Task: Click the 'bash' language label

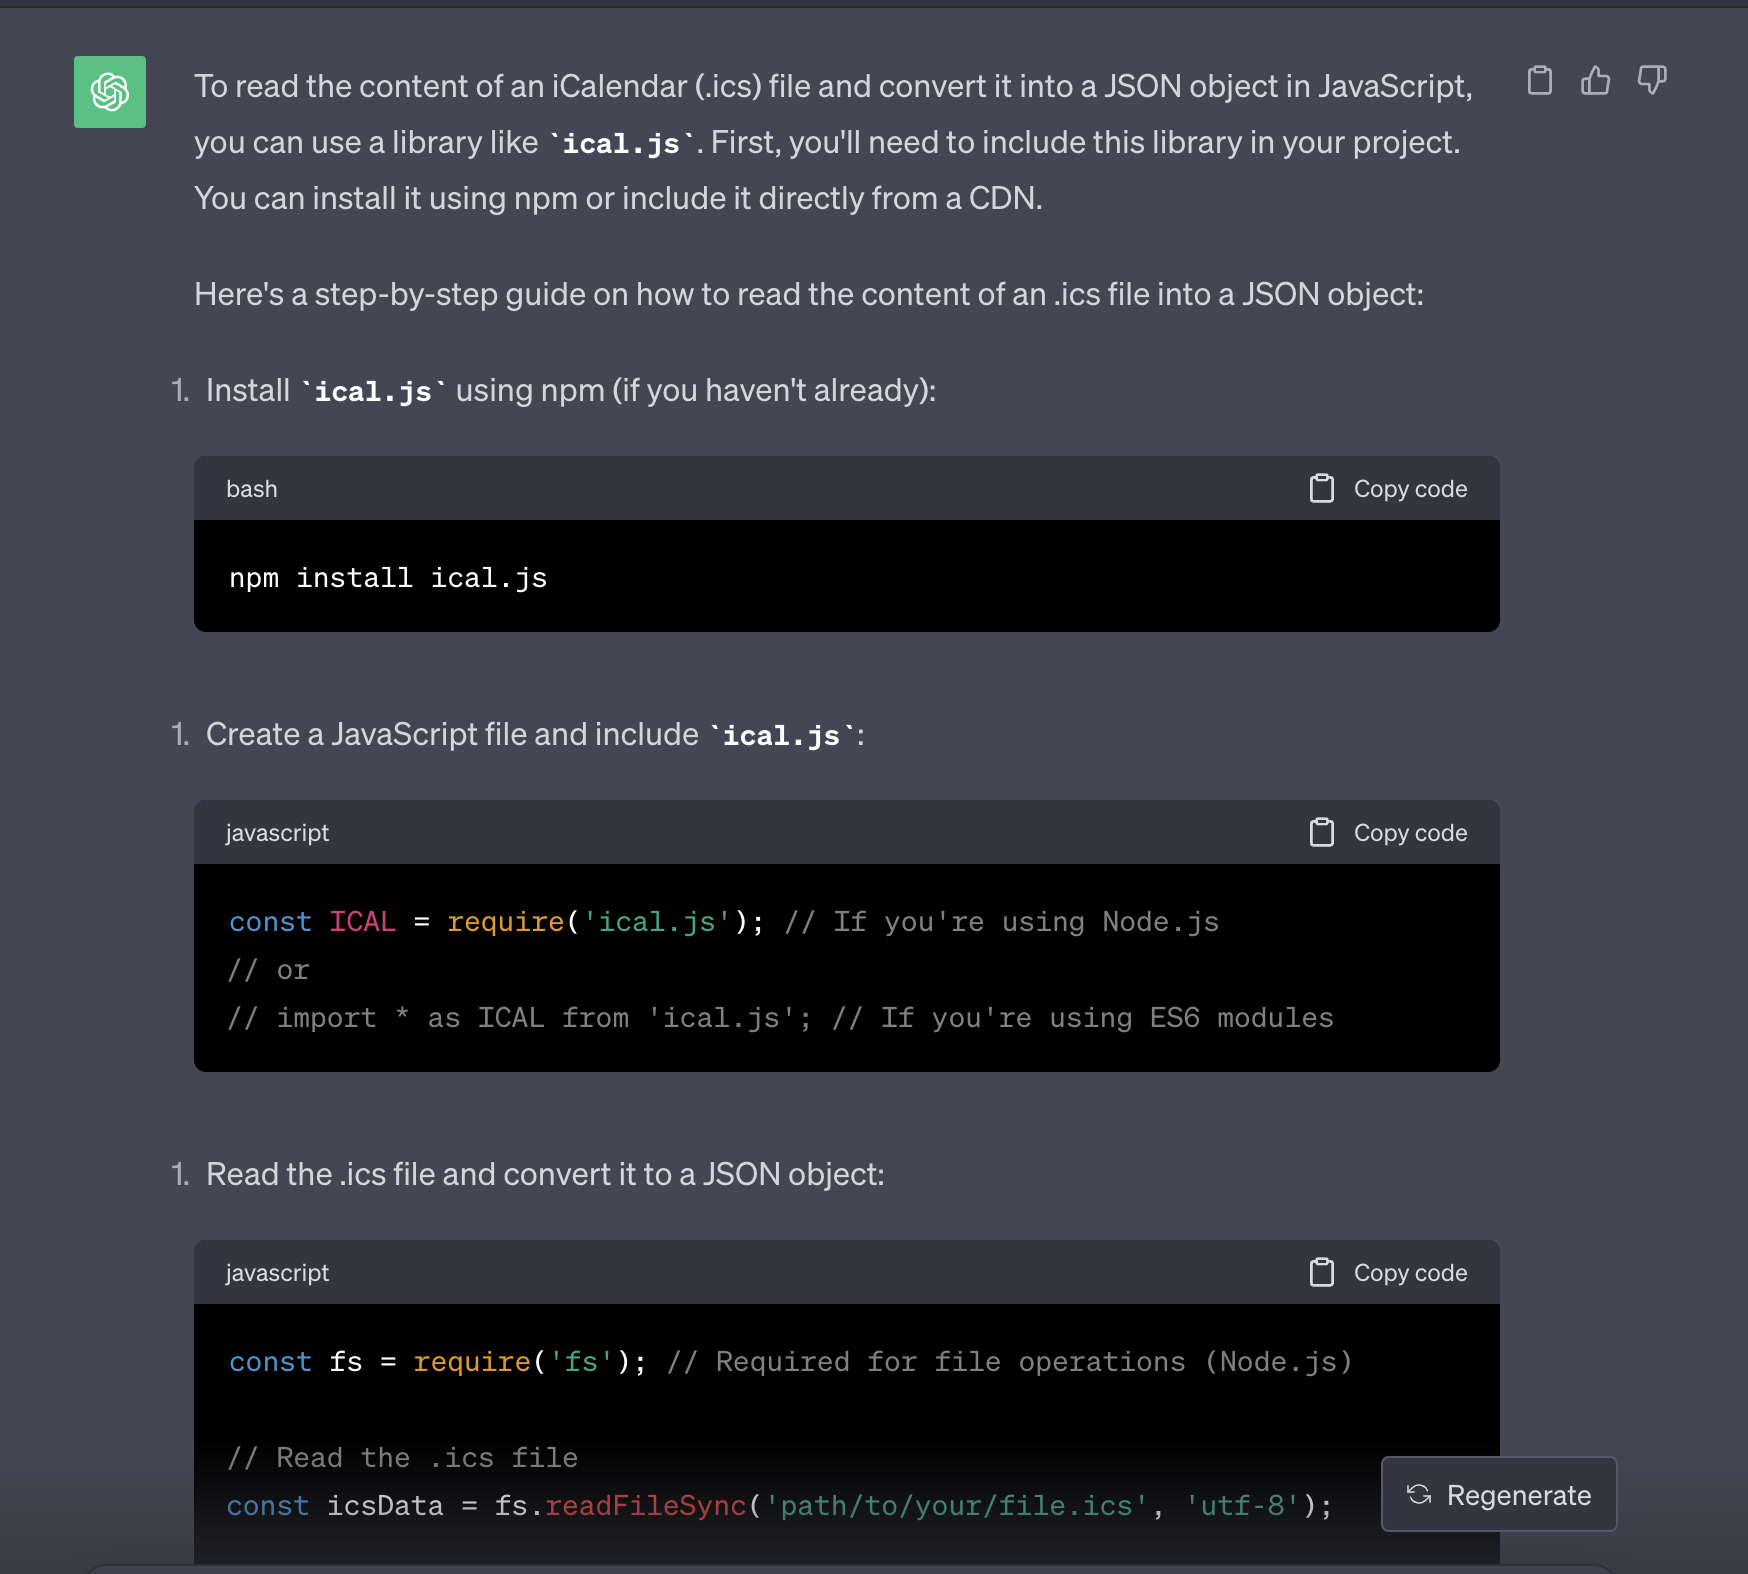Action: click(252, 489)
